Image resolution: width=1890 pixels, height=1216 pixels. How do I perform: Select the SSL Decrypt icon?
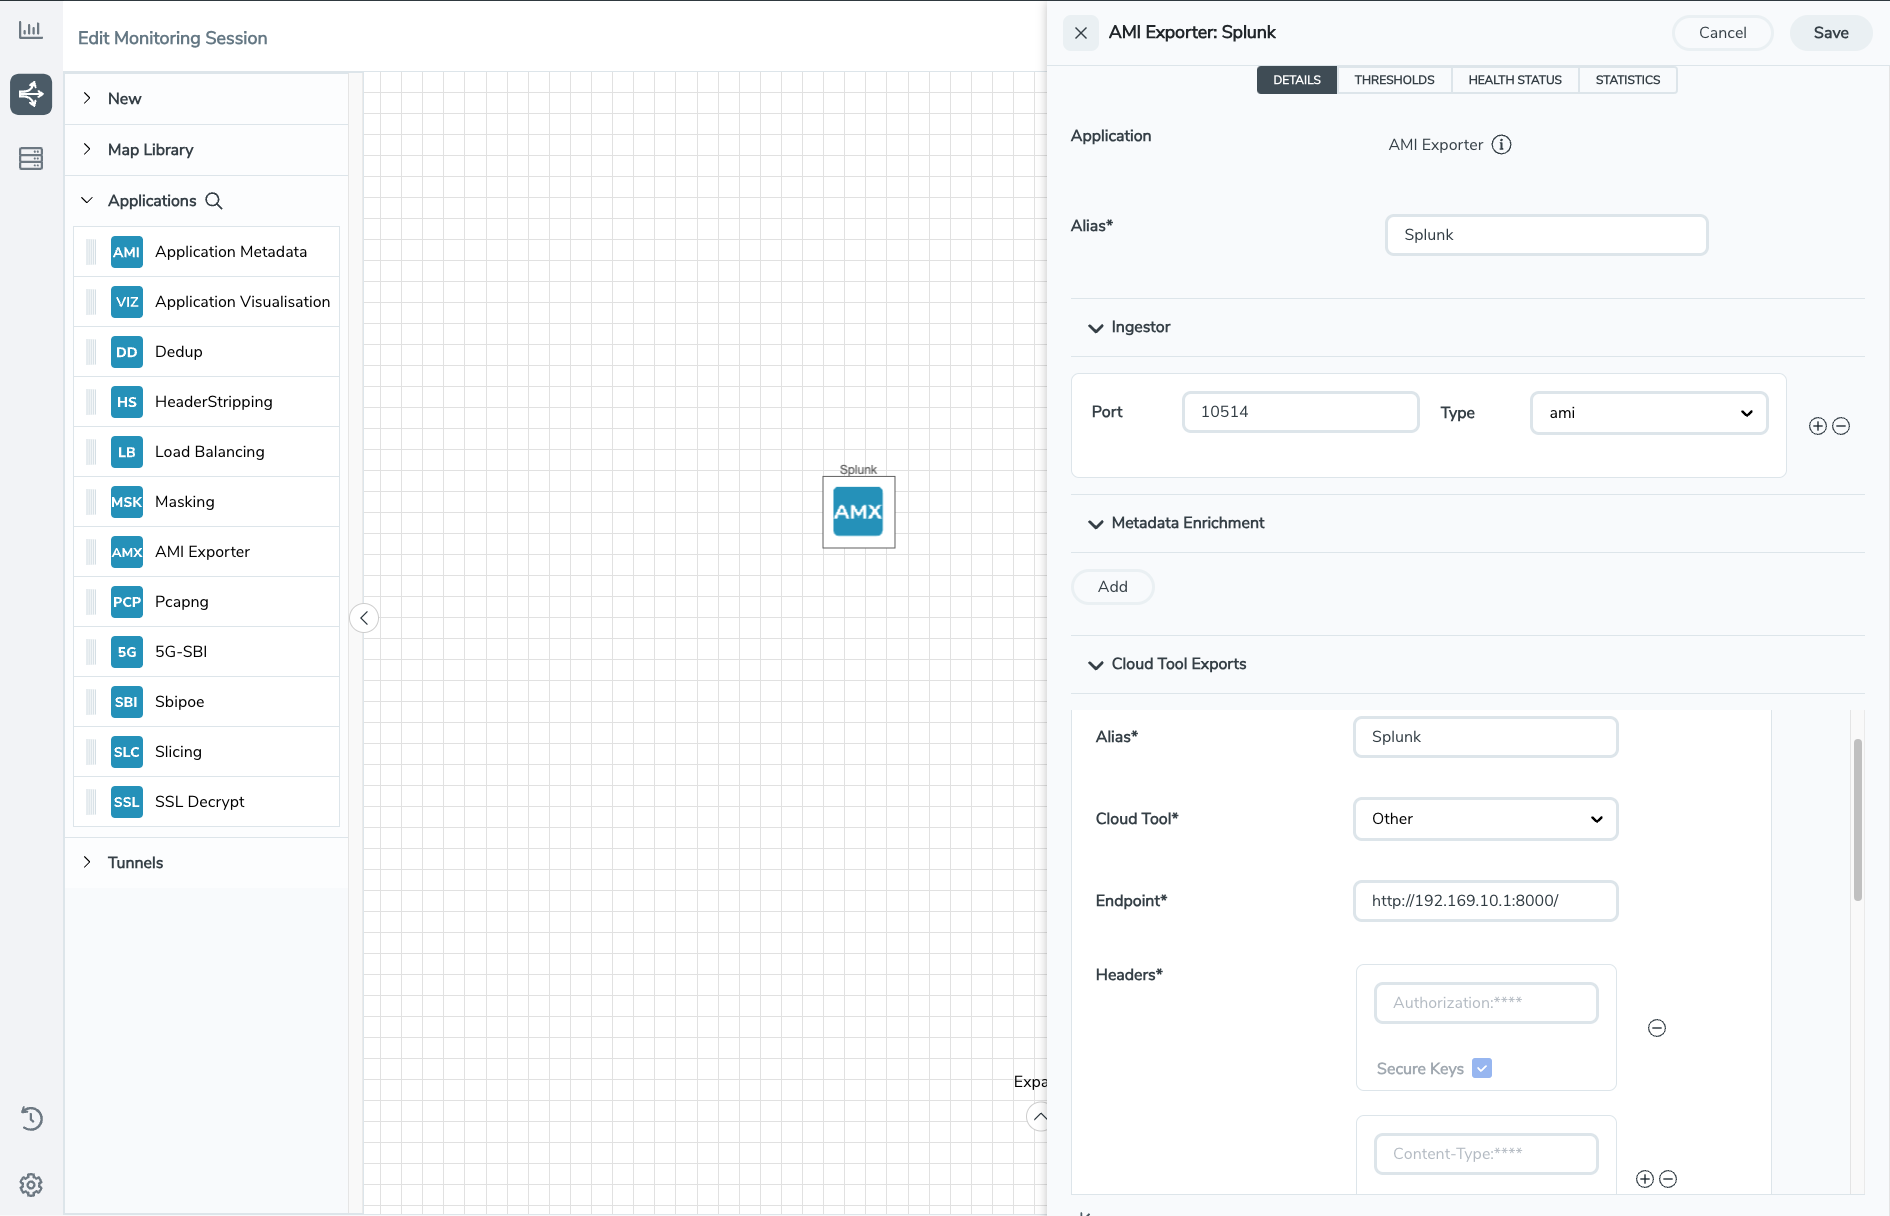coord(127,802)
